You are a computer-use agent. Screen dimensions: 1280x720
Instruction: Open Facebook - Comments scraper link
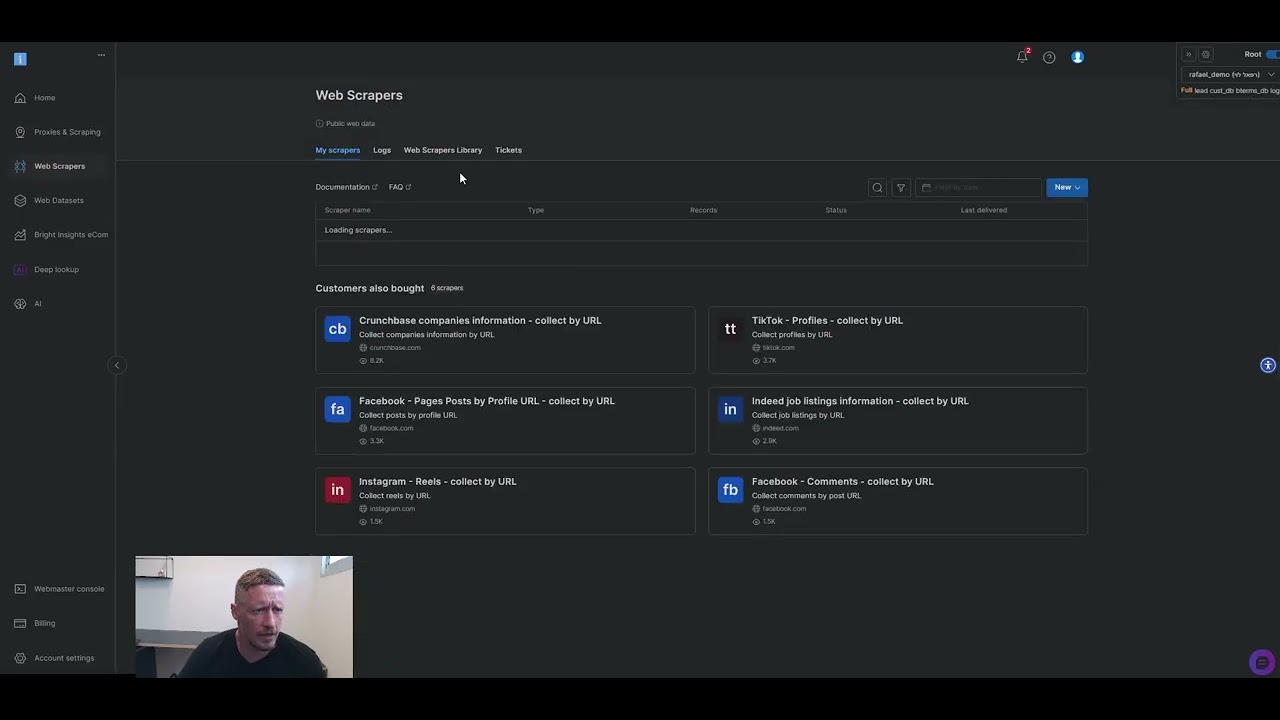tap(843, 481)
